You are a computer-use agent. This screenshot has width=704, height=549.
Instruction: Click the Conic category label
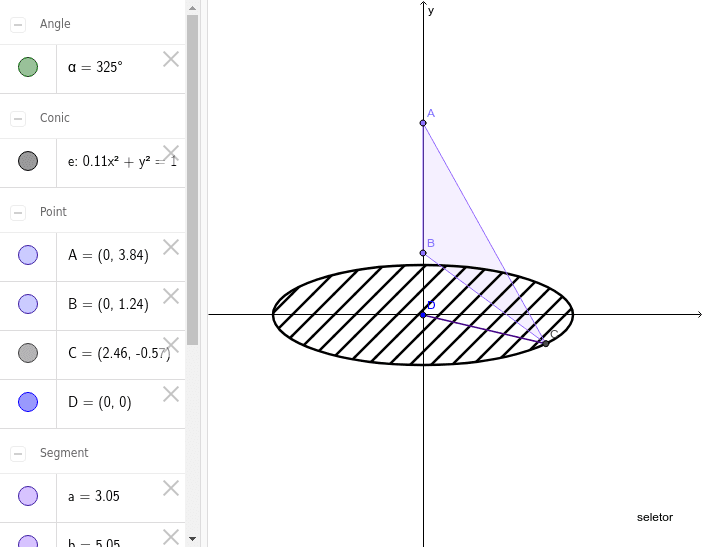tap(55, 118)
